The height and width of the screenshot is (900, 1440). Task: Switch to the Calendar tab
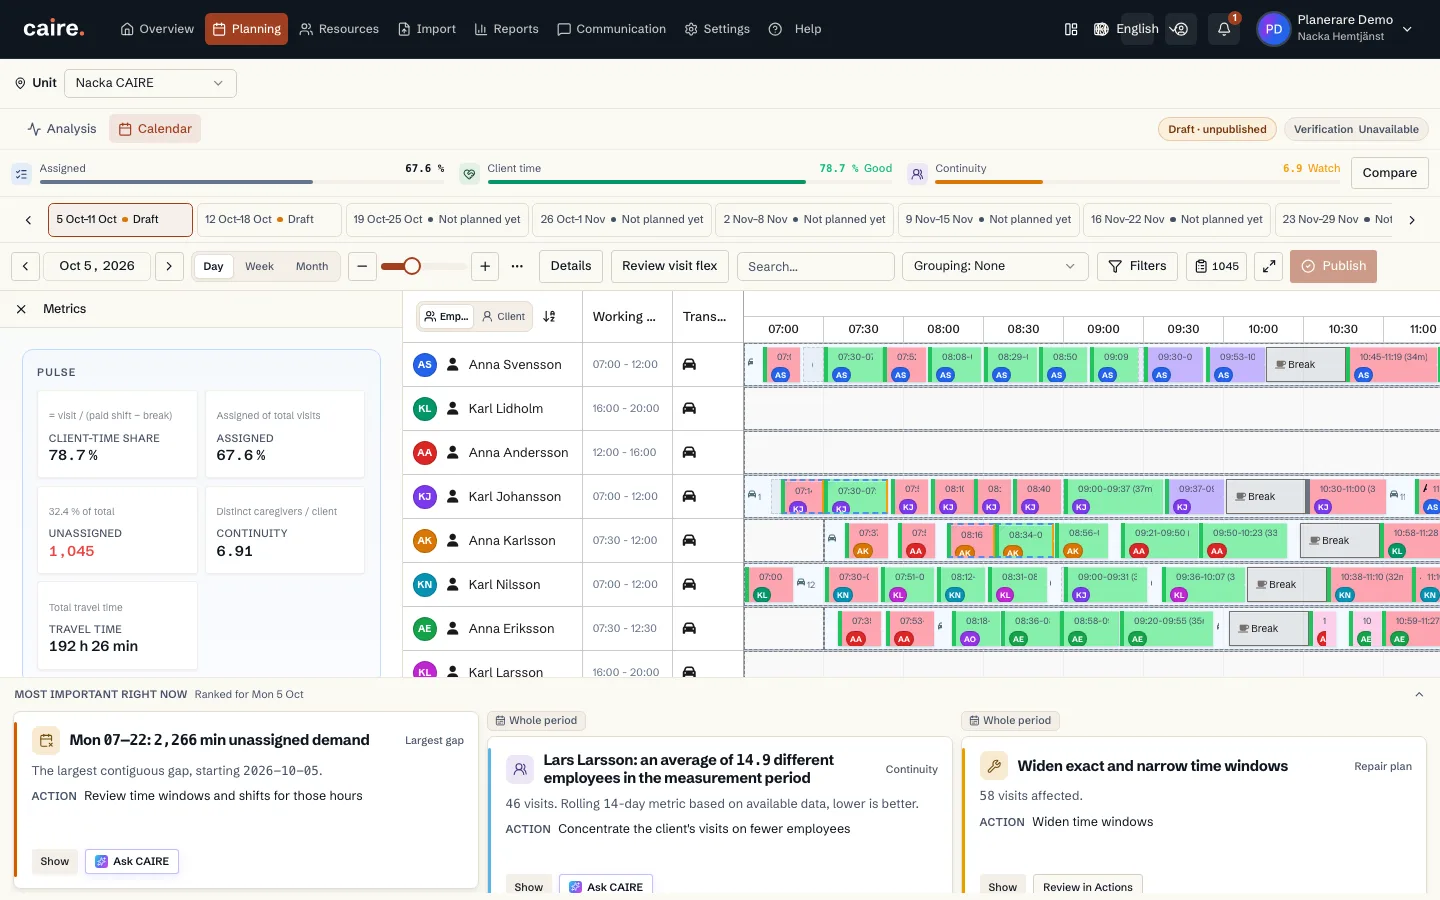(155, 129)
